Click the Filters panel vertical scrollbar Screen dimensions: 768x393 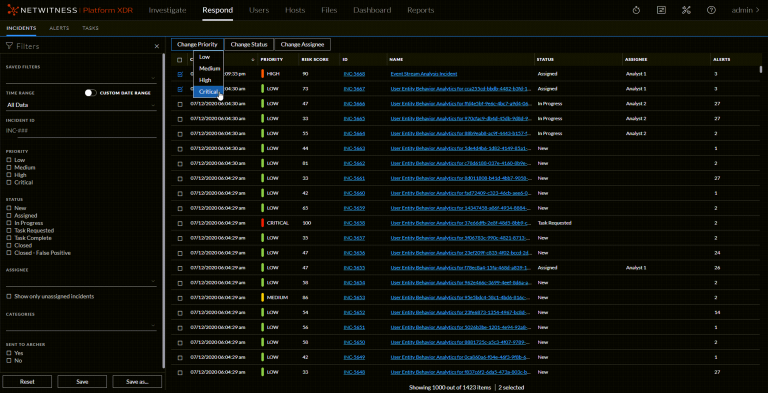(164, 211)
